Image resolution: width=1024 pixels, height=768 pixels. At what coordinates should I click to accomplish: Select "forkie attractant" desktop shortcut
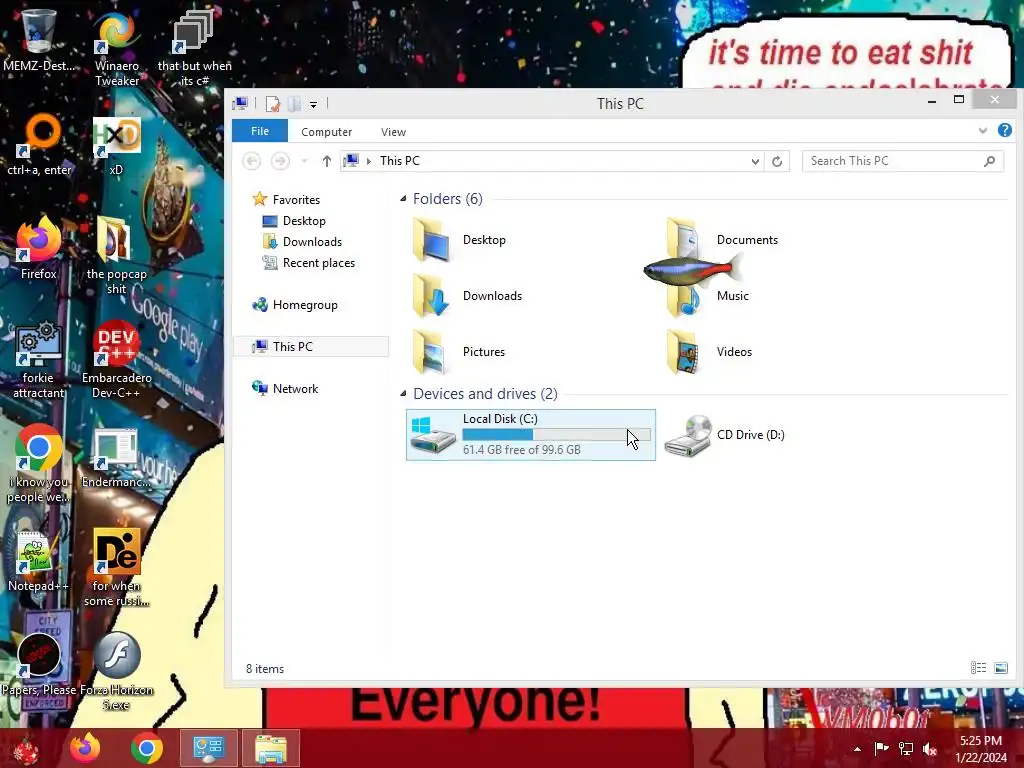(39, 359)
